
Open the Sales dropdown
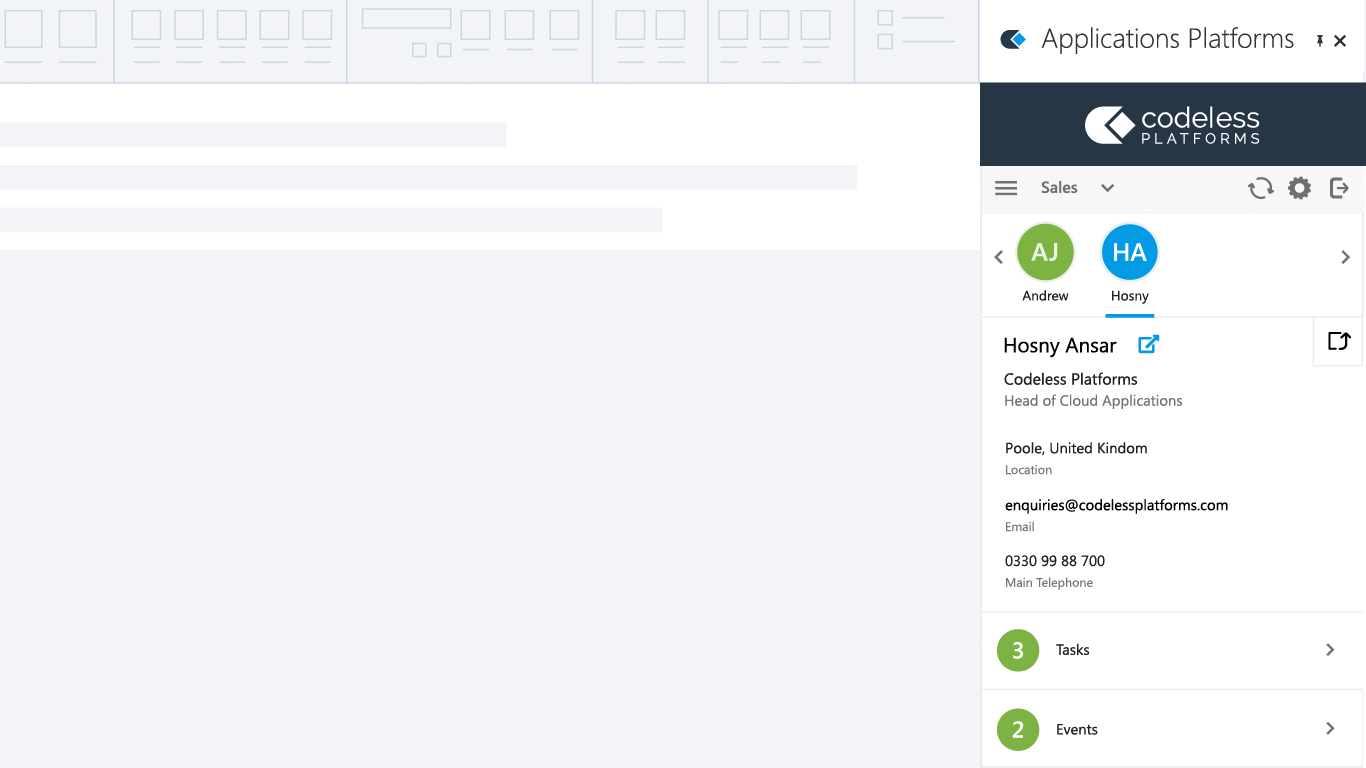coord(1077,188)
